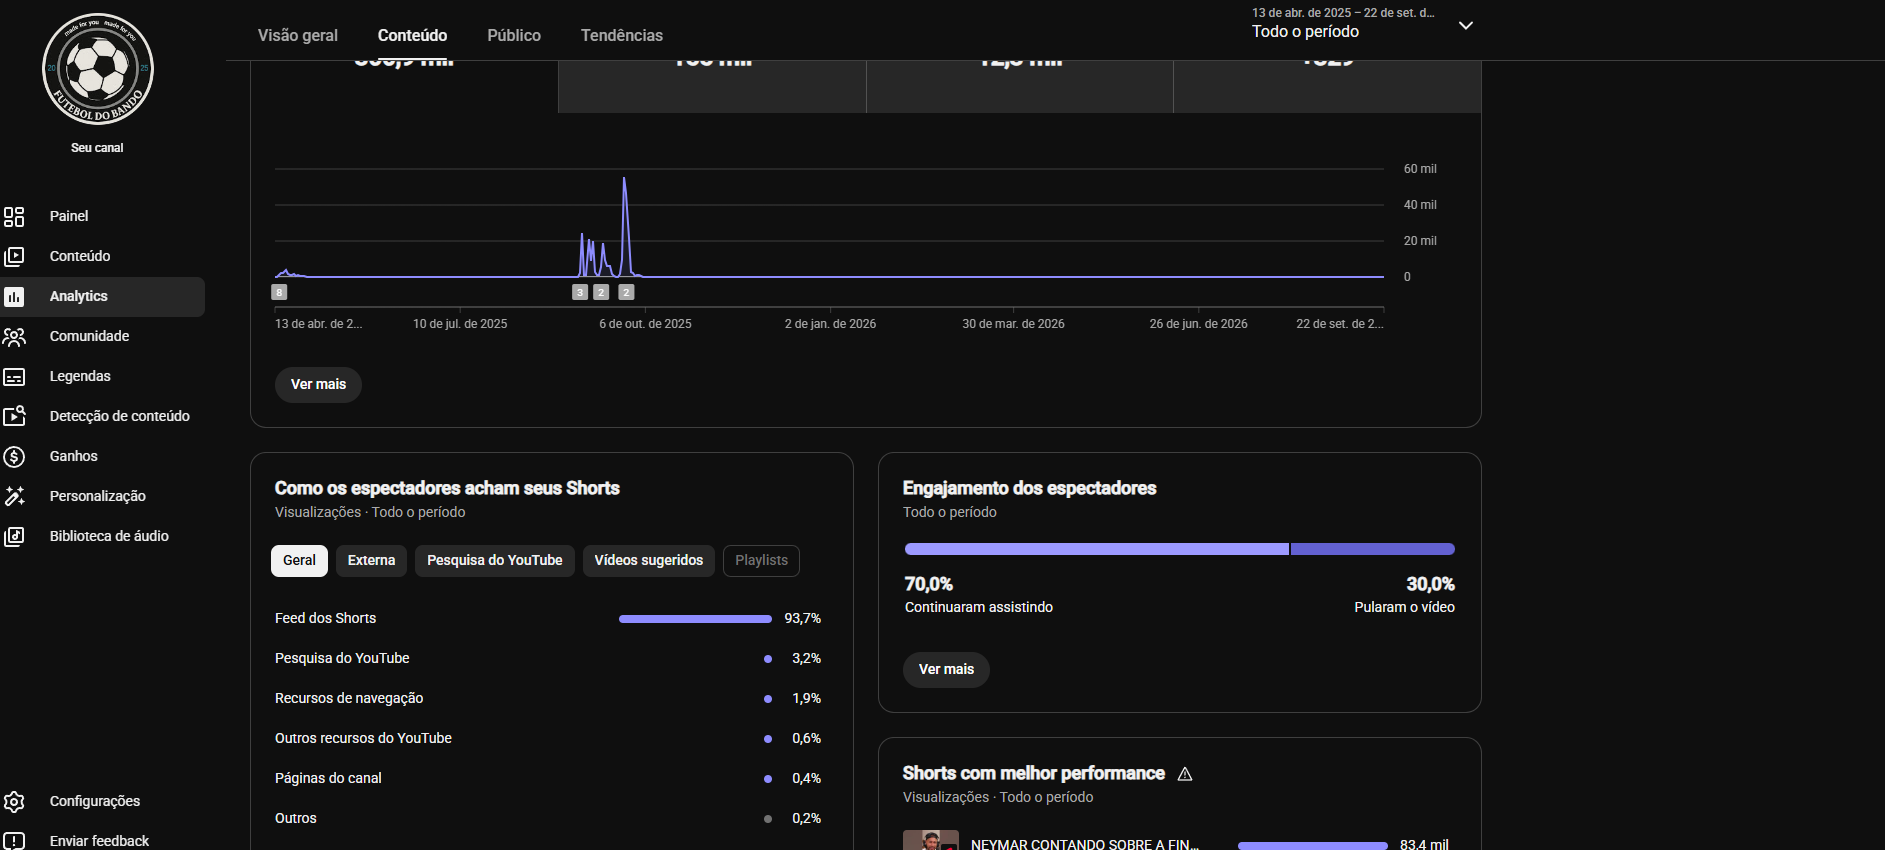The height and width of the screenshot is (850, 1885).
Task: Switch to the Público tab
Action: [514, 35]
